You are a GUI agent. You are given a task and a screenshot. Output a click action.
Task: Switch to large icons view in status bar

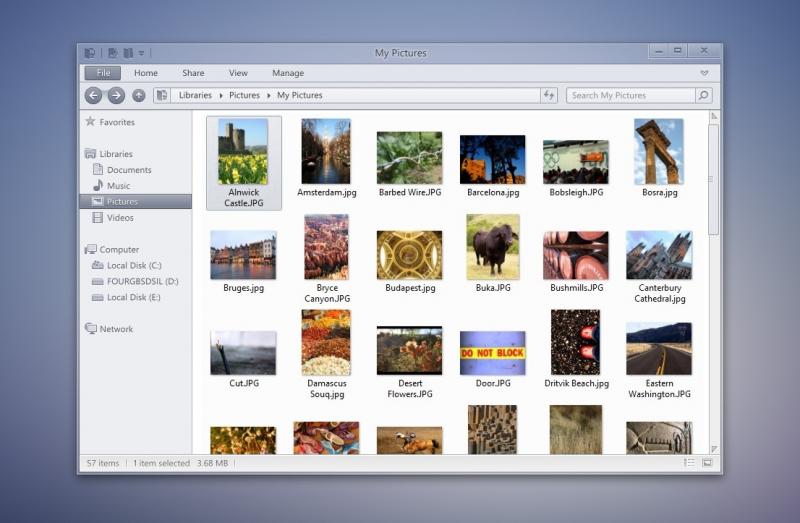pos(707,463)
